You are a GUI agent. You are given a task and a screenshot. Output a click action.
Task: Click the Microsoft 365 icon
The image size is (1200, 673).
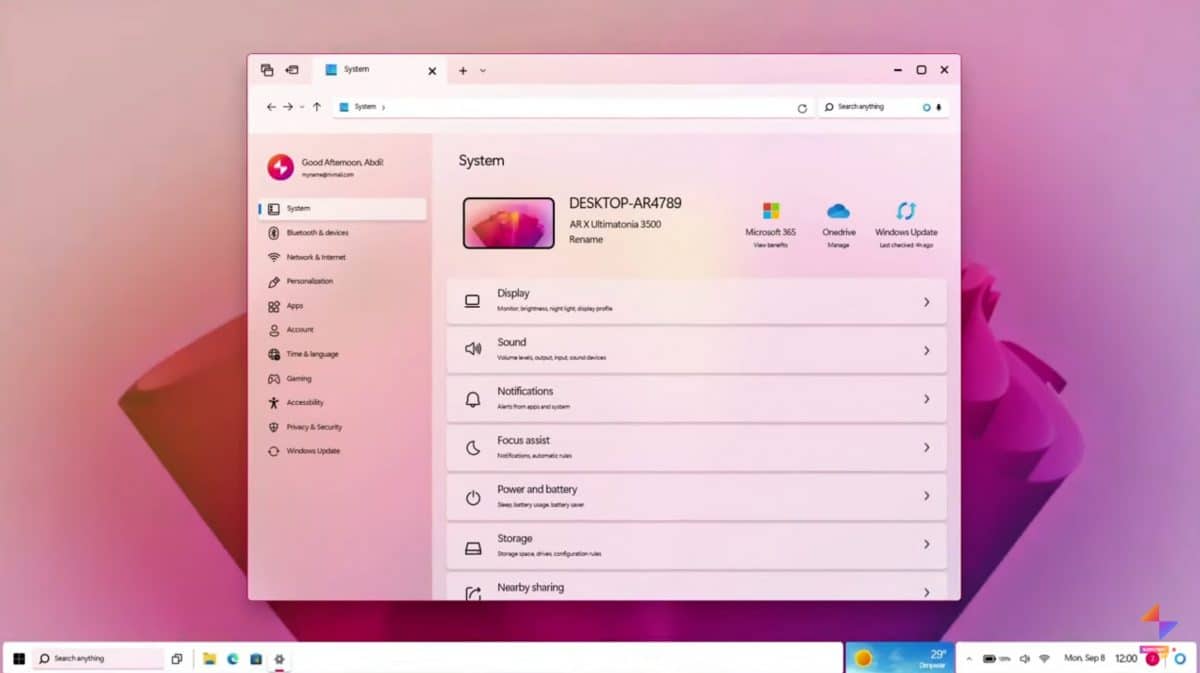770,210
